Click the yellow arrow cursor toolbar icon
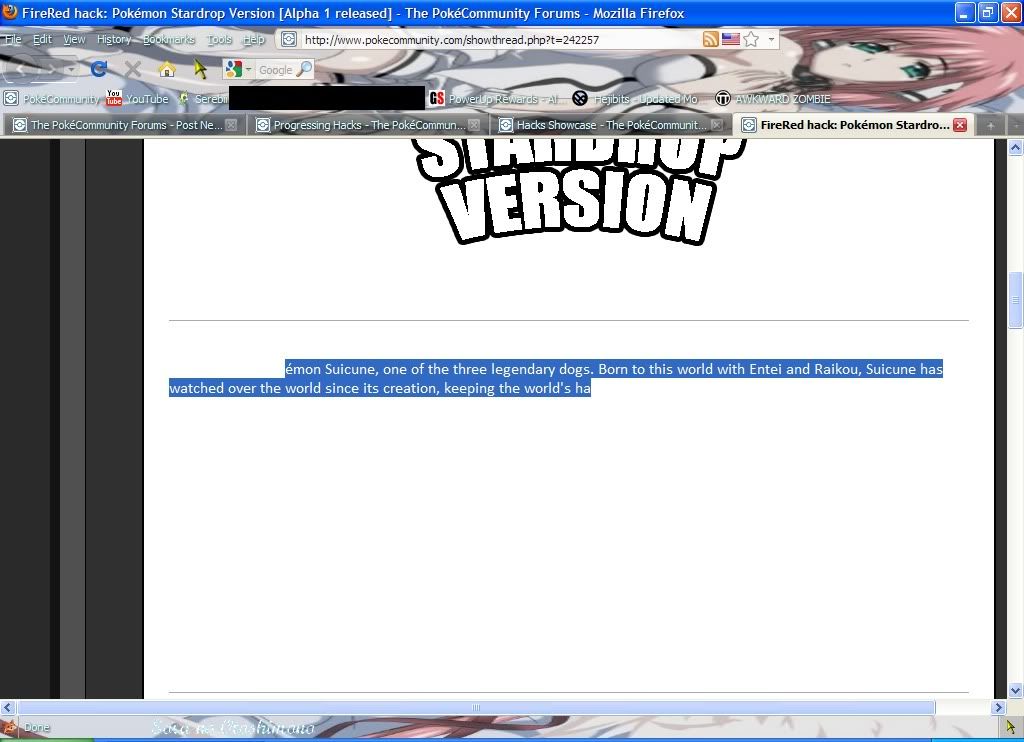 pos(200,69)
